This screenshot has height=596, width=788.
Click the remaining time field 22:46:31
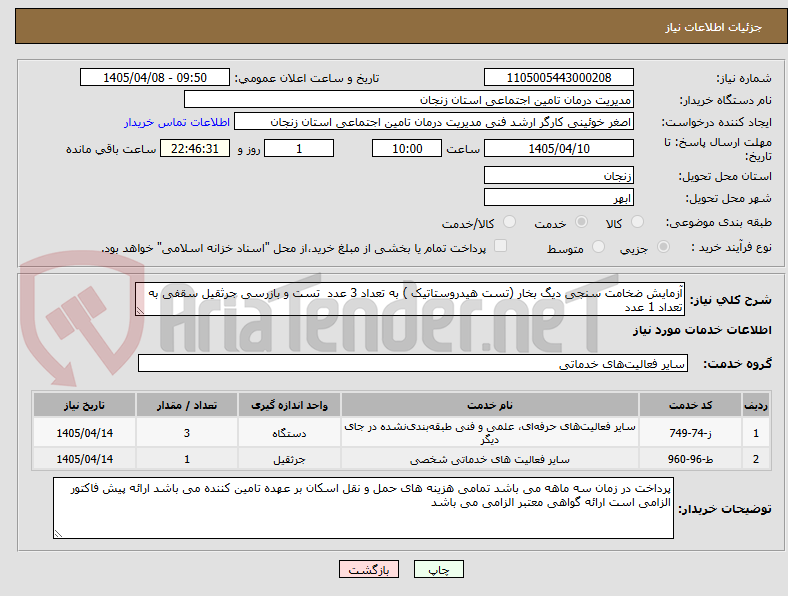[195, 148]
